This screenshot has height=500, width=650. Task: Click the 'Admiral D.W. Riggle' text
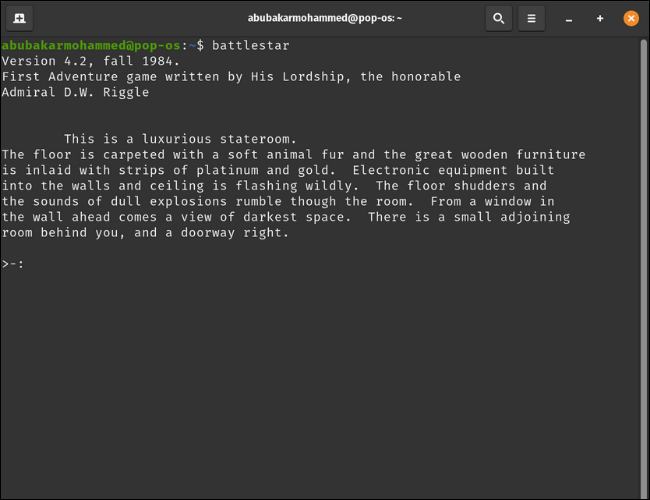pyautogui.click(x=75, y=92)
